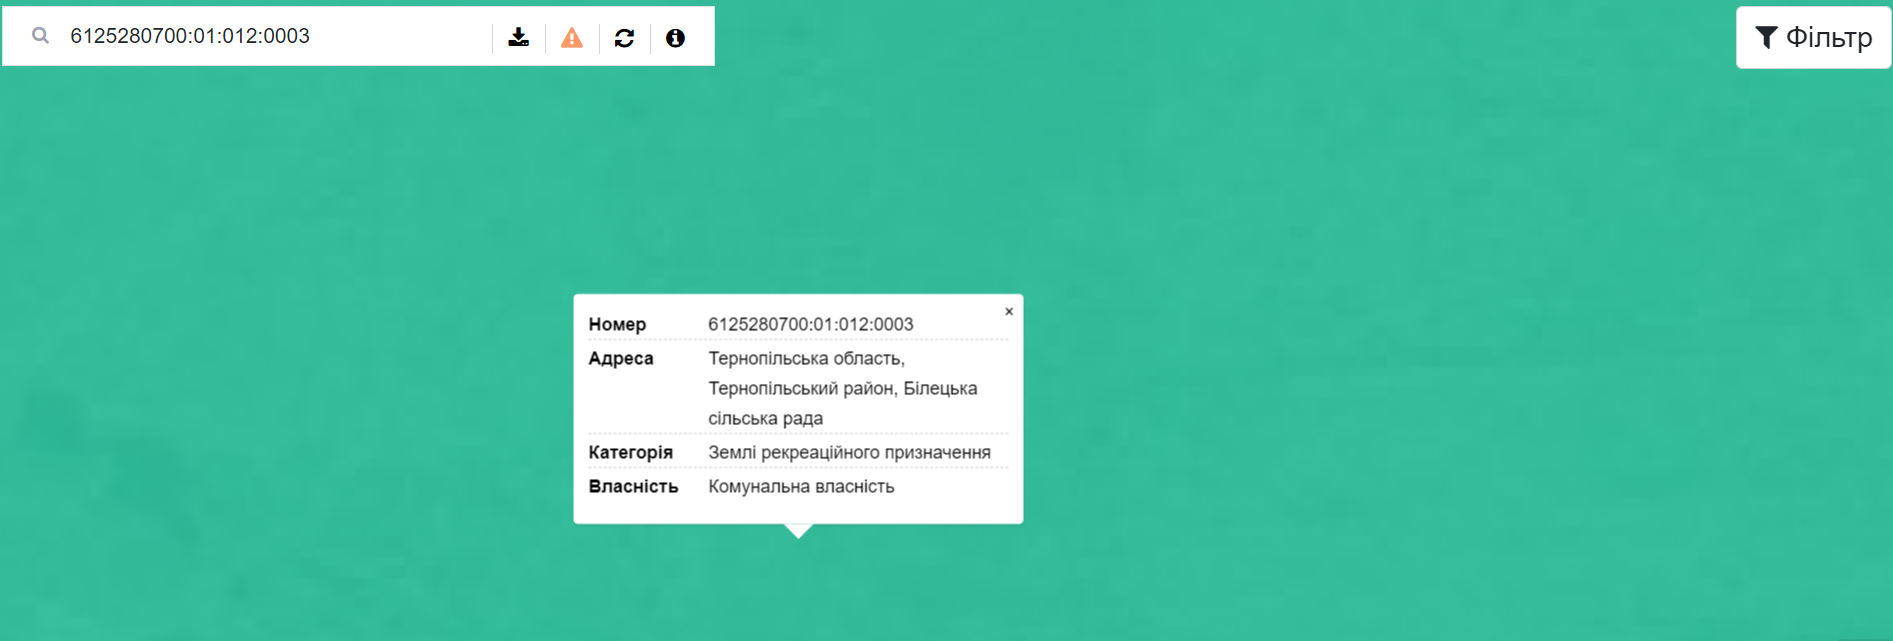Click the funnel icon beside Фільтр

pyautogui.click(x=1766, y=37)
